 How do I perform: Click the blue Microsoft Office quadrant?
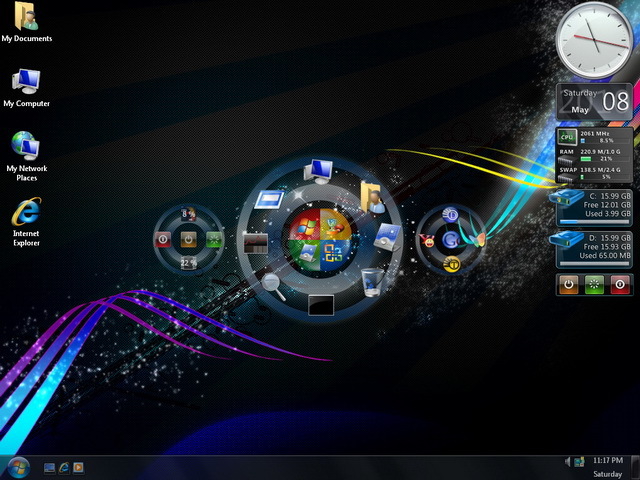point(336,255)
